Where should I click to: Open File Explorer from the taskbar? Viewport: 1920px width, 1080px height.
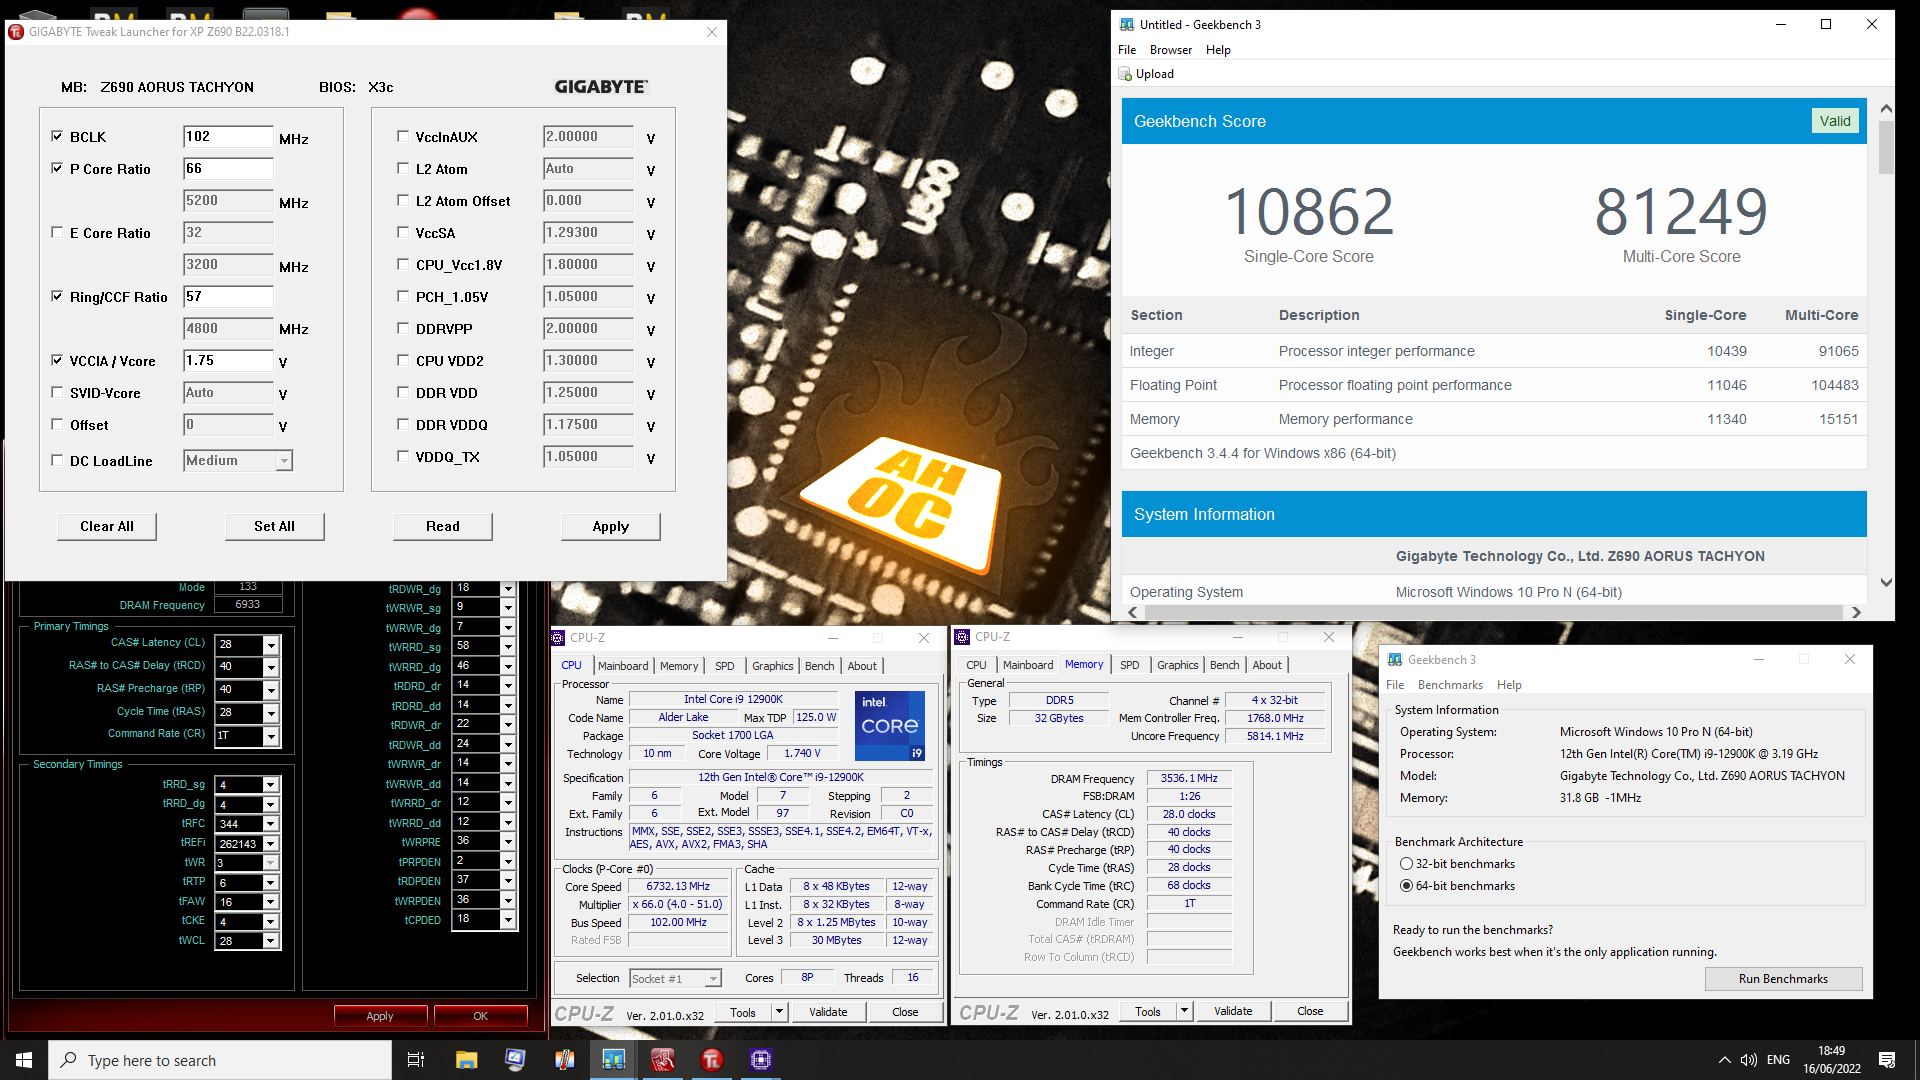pyautogui.click(x=466, y=1060)
